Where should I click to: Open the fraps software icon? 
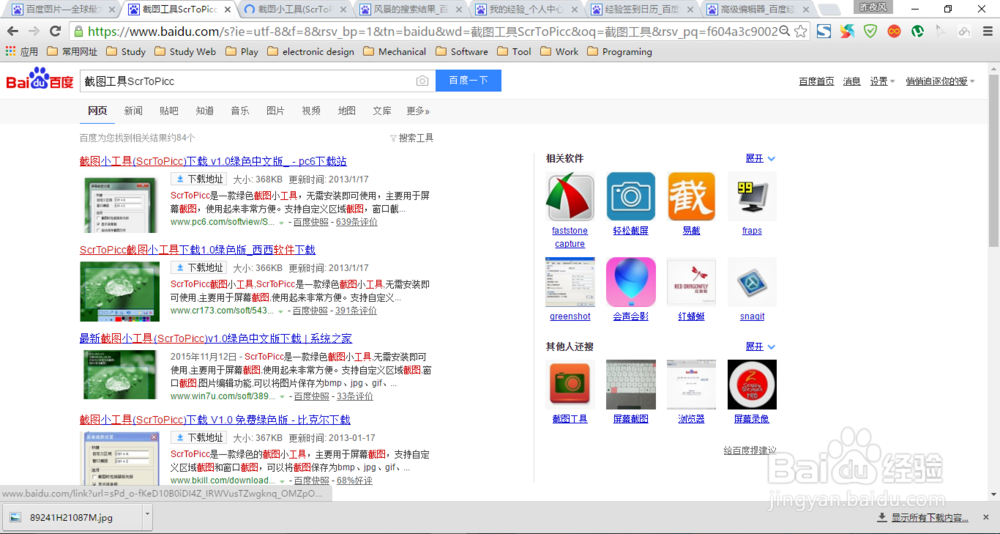[x=752, y=197]
